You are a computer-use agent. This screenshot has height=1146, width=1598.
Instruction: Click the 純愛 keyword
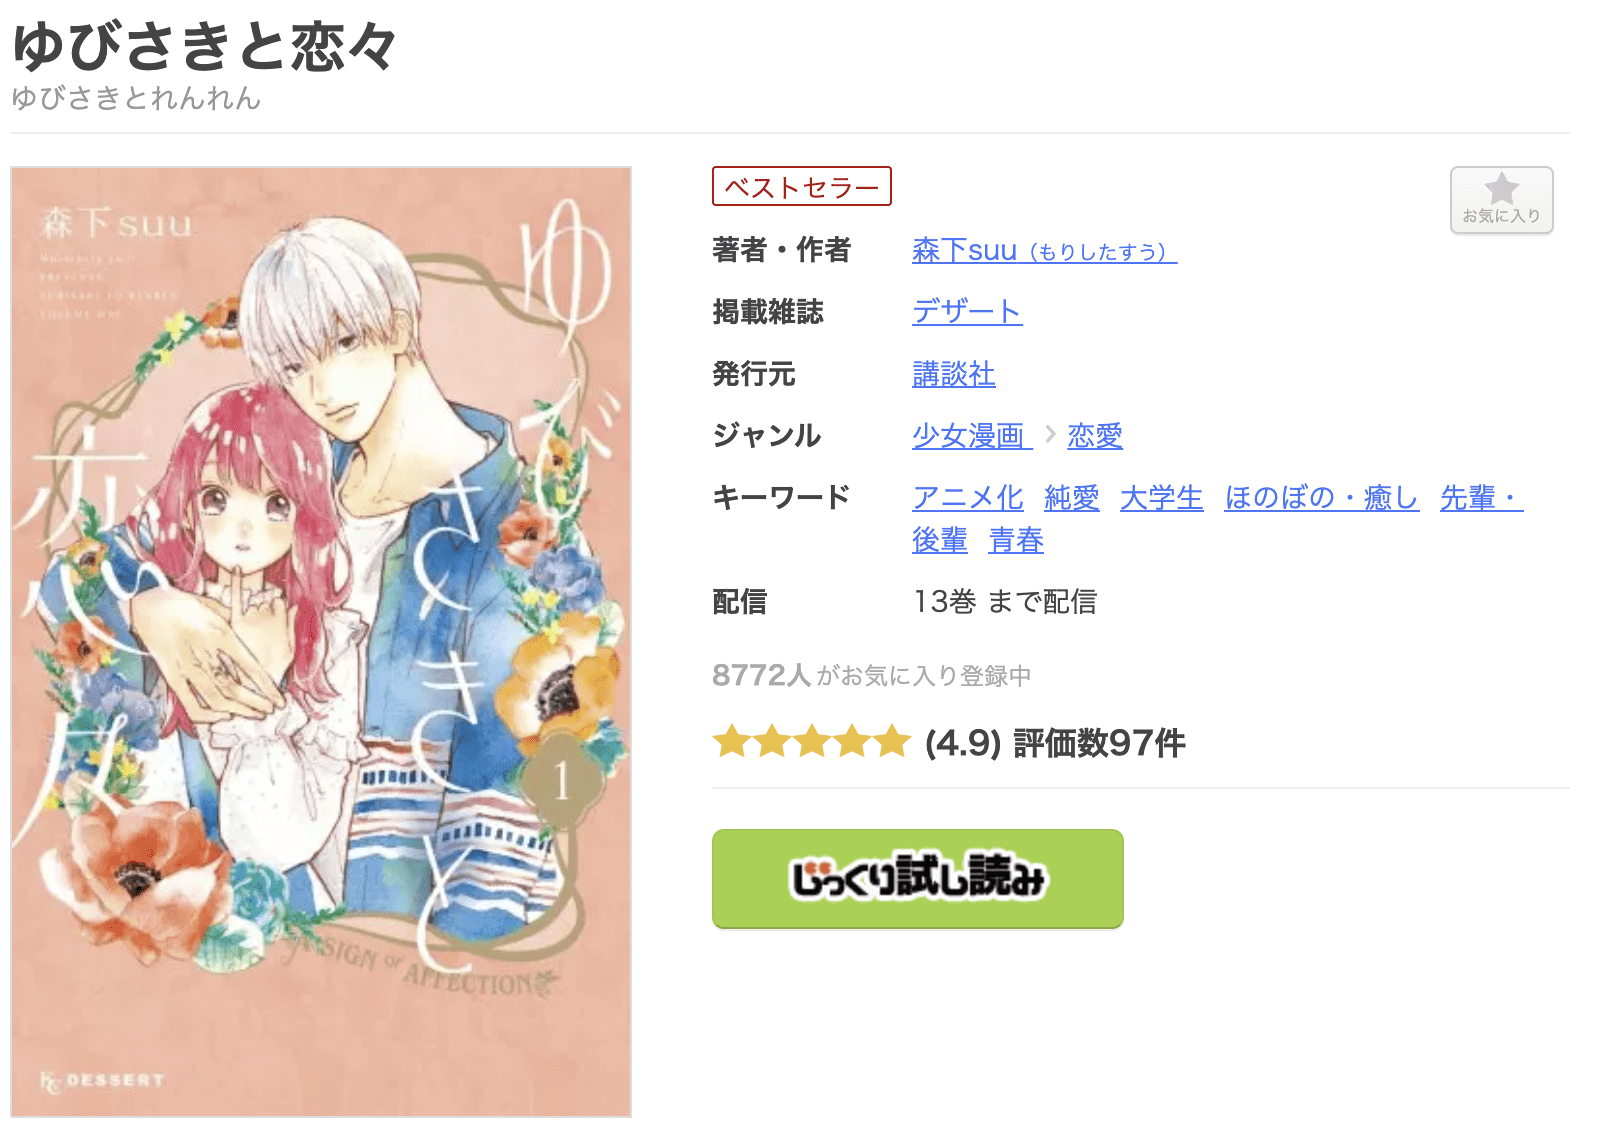pos(1072,497)
